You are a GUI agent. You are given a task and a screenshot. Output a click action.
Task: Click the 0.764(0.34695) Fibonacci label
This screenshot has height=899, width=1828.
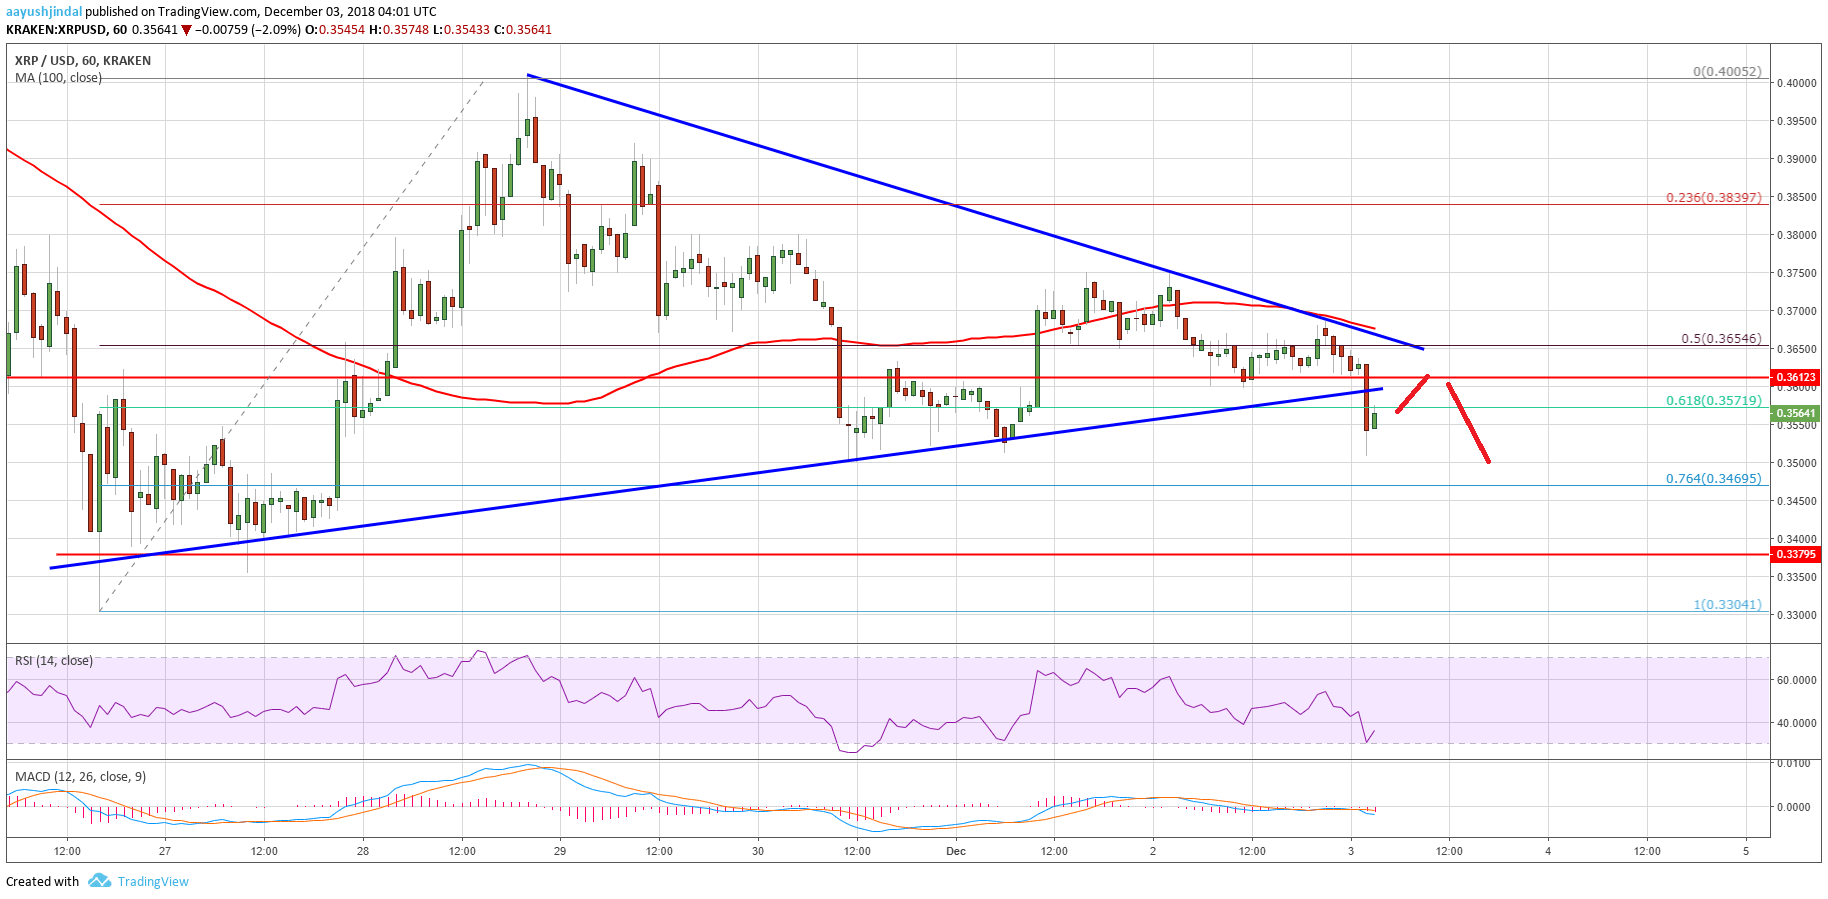point(1713,479)
